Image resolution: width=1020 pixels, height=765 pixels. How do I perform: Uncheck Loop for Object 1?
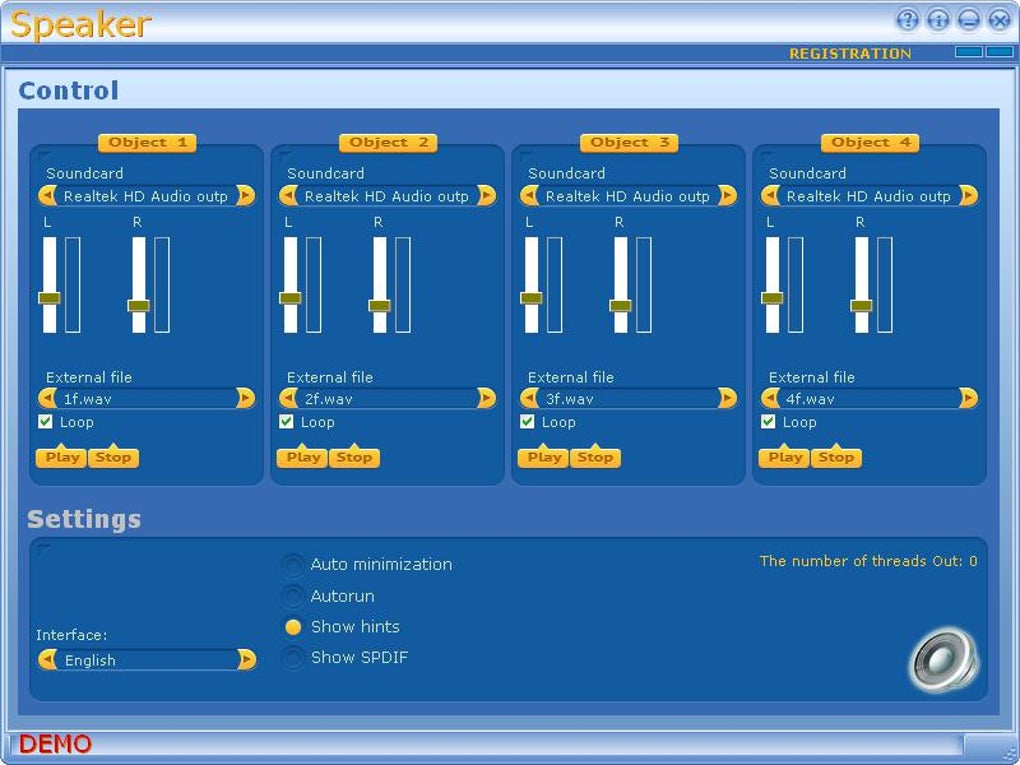pyautogui.click(x=45, y=422)
